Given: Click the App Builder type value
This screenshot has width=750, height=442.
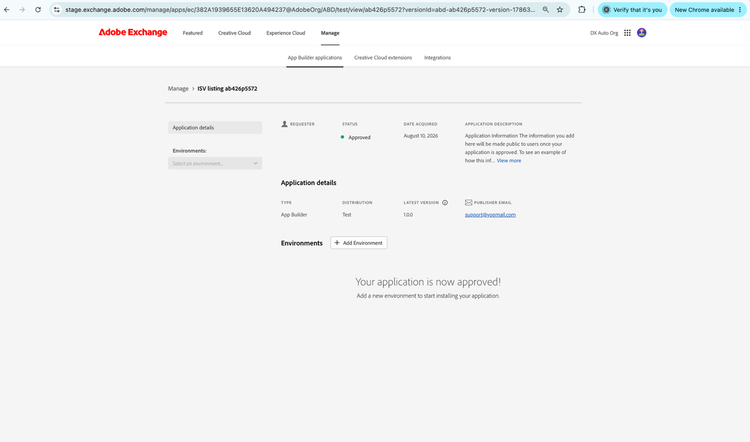Looking at the screenshot, I should [x=294, y=215].
